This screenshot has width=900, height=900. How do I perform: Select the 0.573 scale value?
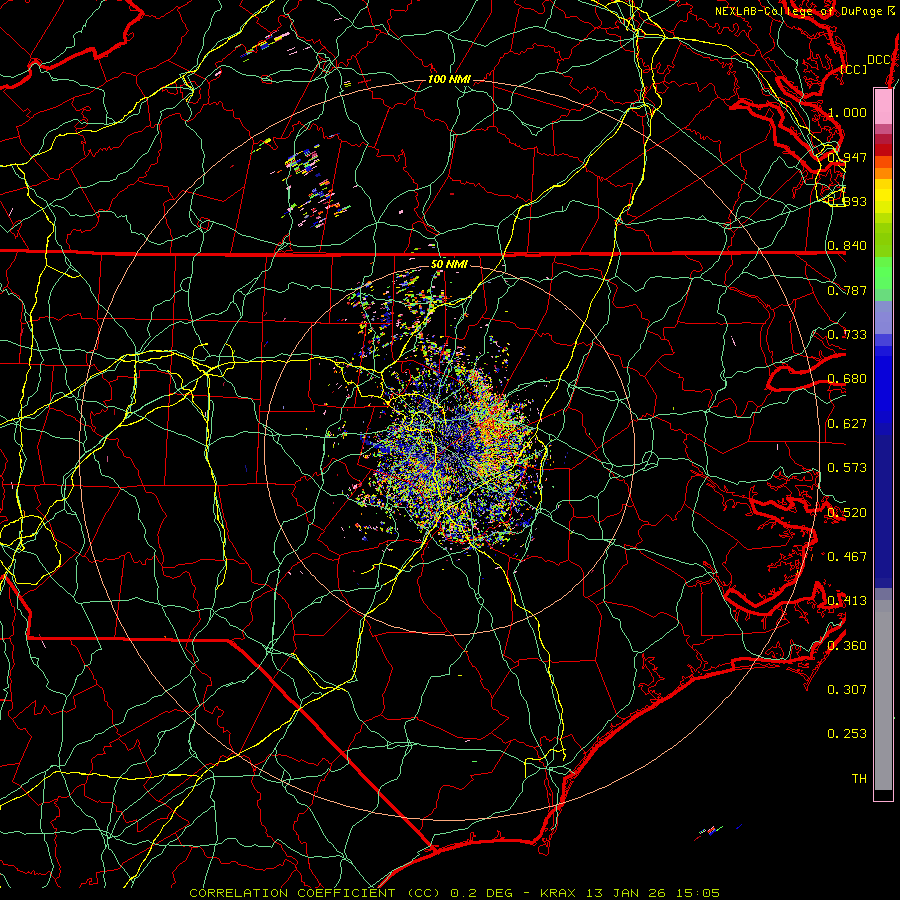coord(847,468)
